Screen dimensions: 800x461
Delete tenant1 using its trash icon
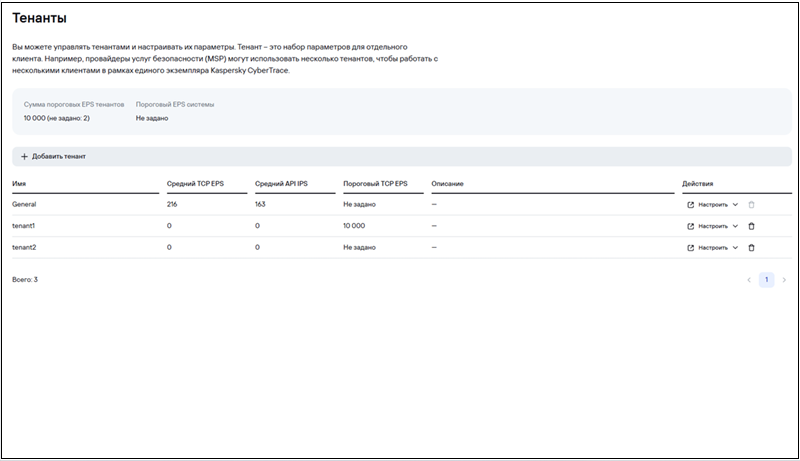[x=751, y=226]
